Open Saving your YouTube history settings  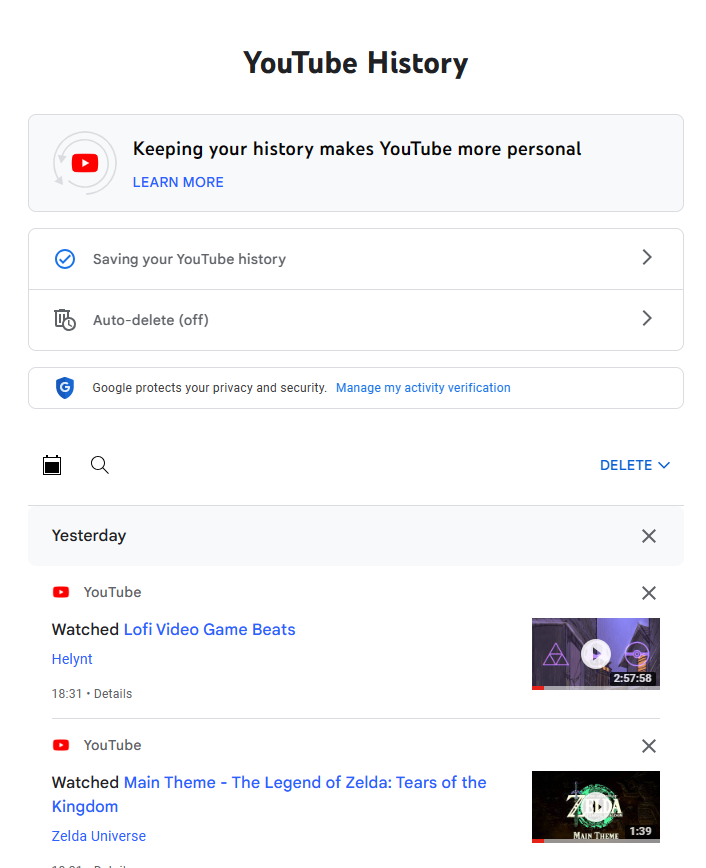[x=355, y=259]
